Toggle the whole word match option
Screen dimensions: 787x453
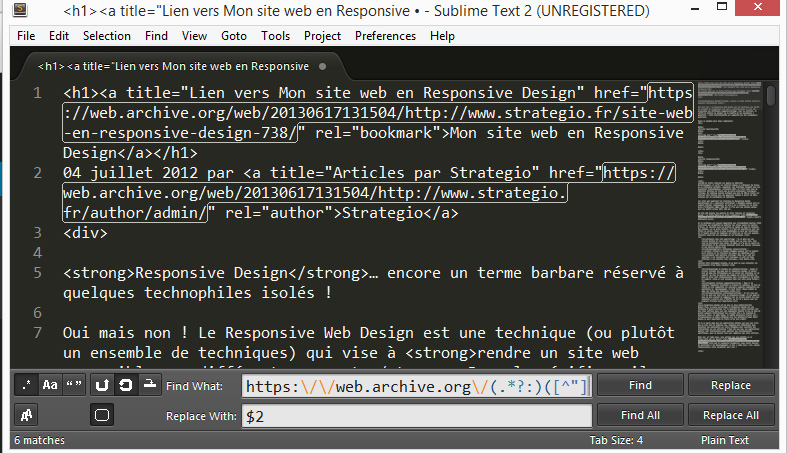(x=74, y=385)
